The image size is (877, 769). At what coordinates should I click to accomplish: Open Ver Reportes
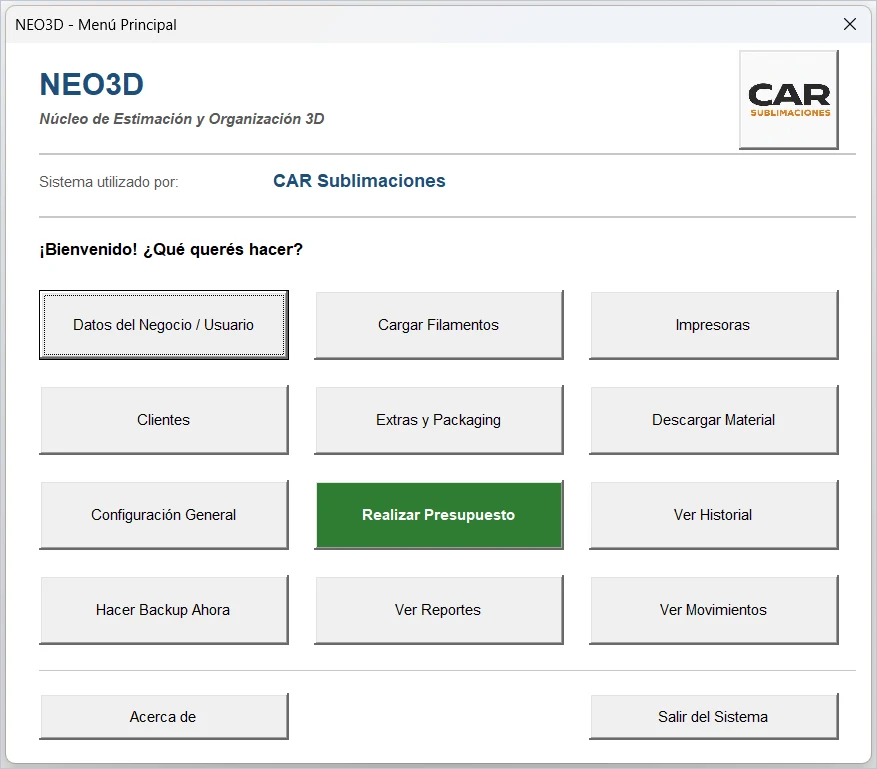[438, 610]
